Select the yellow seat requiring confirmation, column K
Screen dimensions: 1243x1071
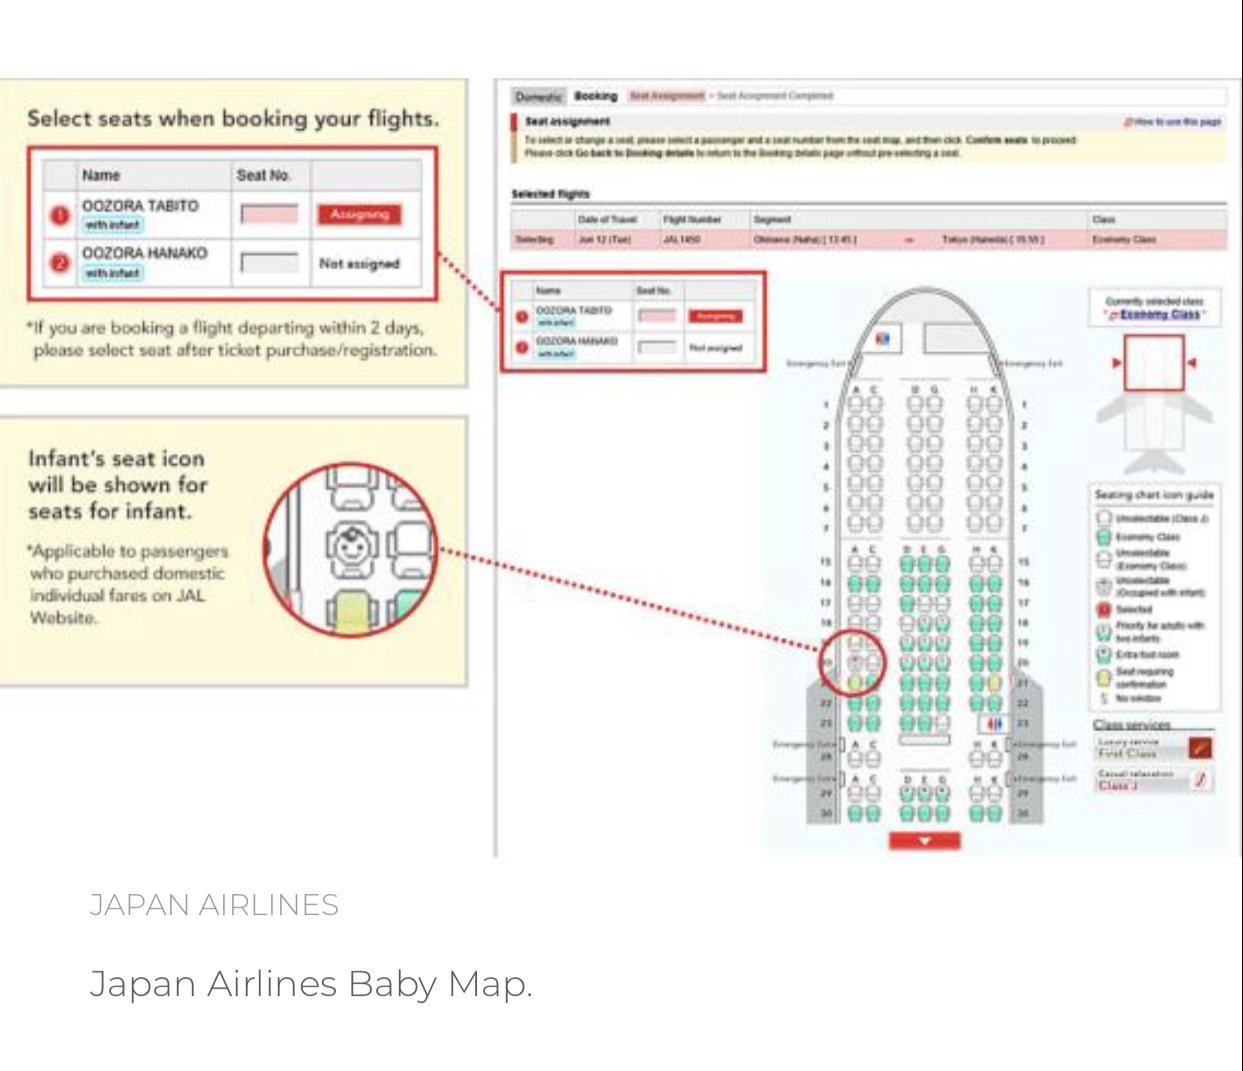click(x=993, y=683)
